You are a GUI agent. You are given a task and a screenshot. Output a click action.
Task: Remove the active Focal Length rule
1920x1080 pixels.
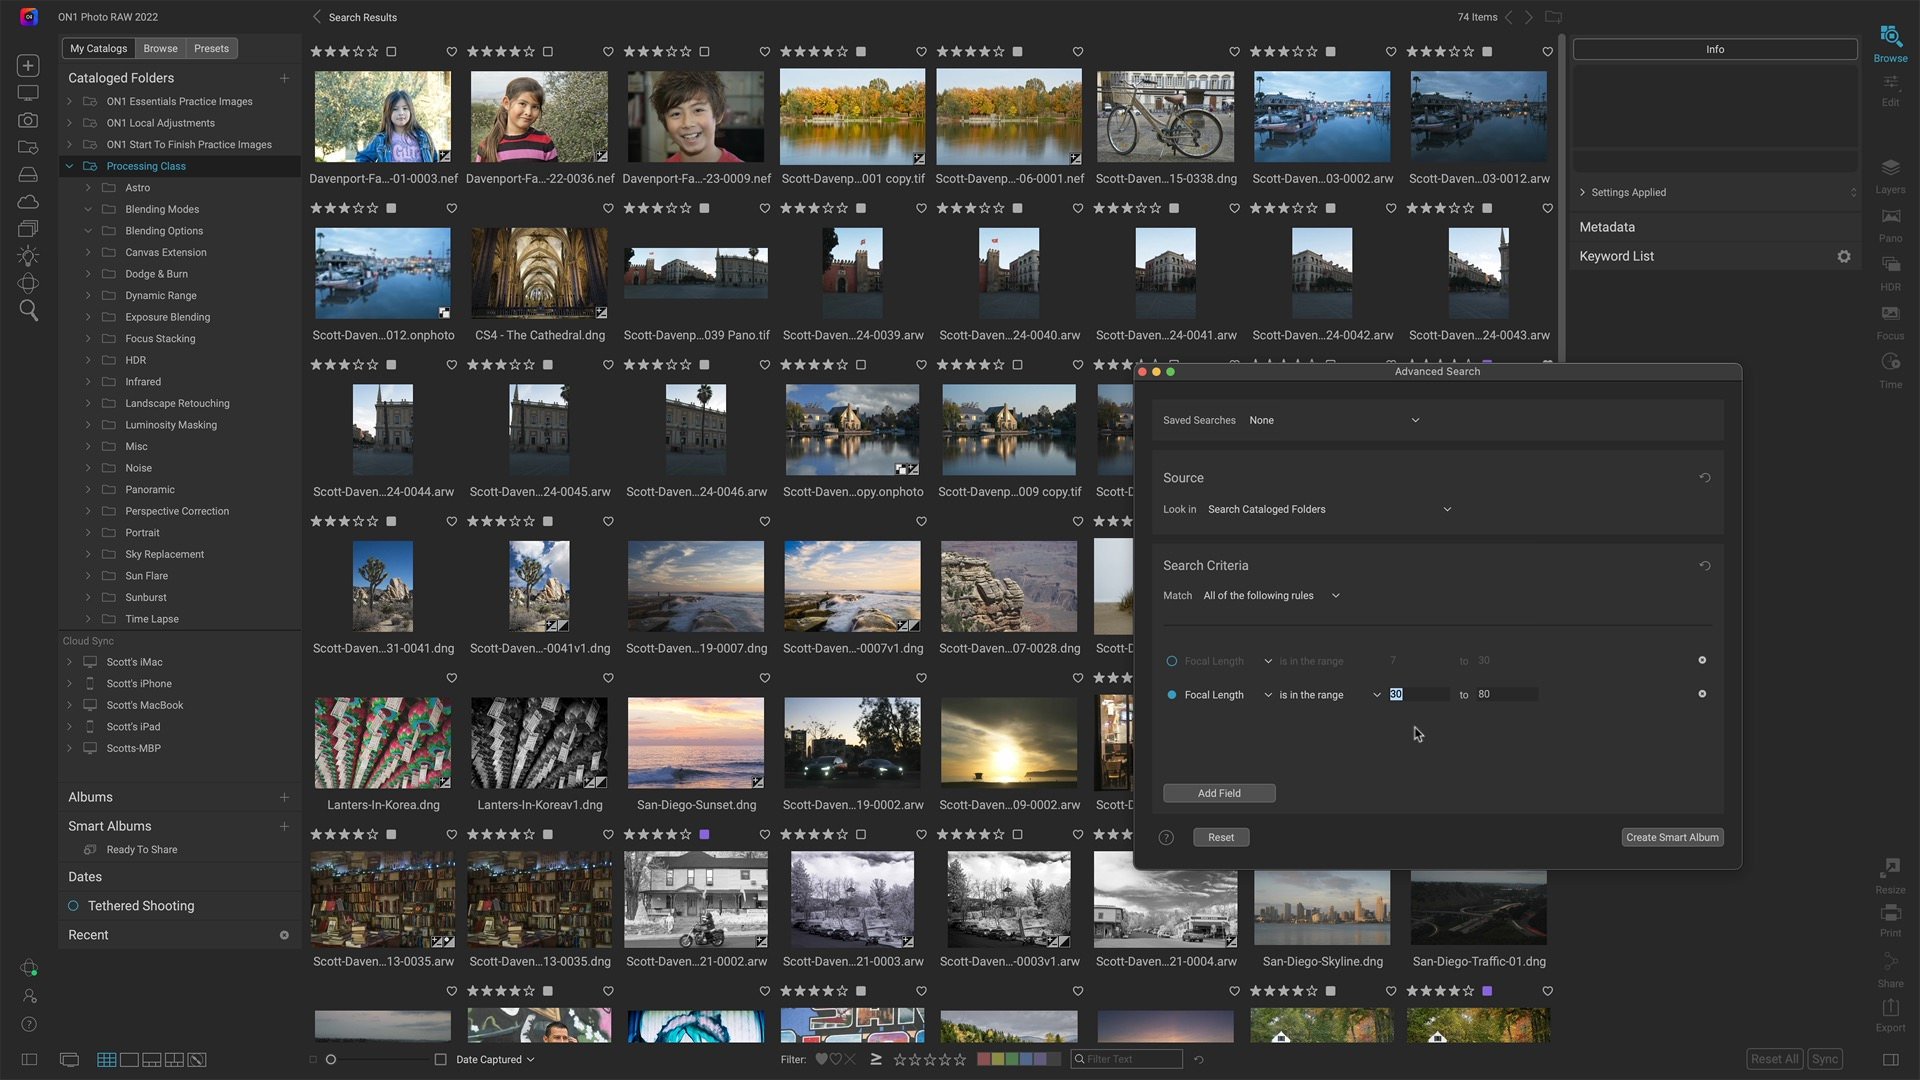point(1702,694)
